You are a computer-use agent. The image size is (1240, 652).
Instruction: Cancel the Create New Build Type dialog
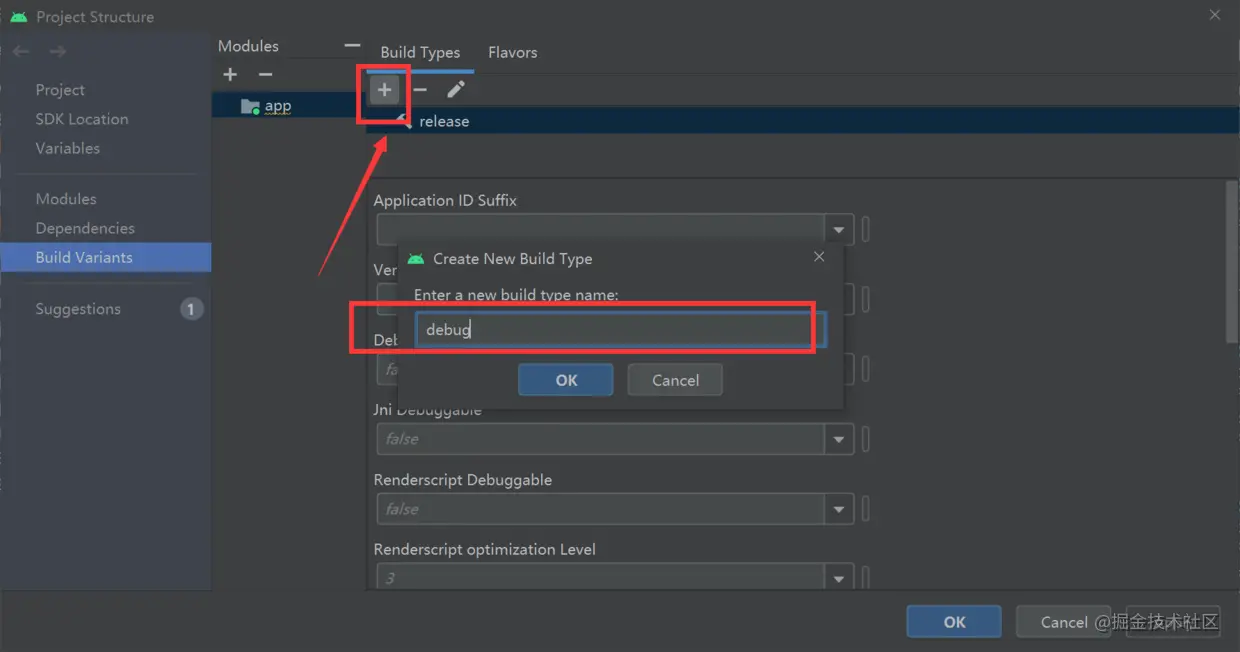tap(675, 380)
